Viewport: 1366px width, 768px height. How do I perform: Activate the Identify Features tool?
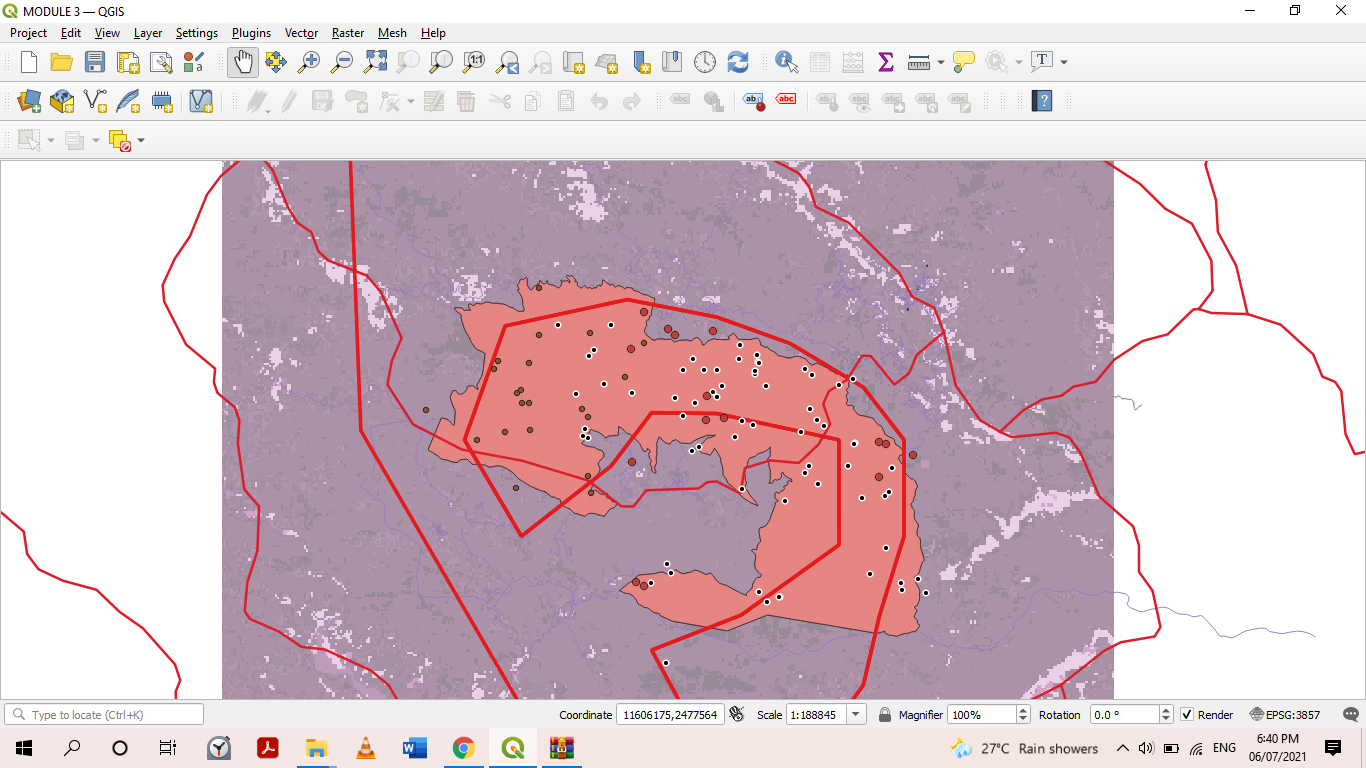coord(787,62)
